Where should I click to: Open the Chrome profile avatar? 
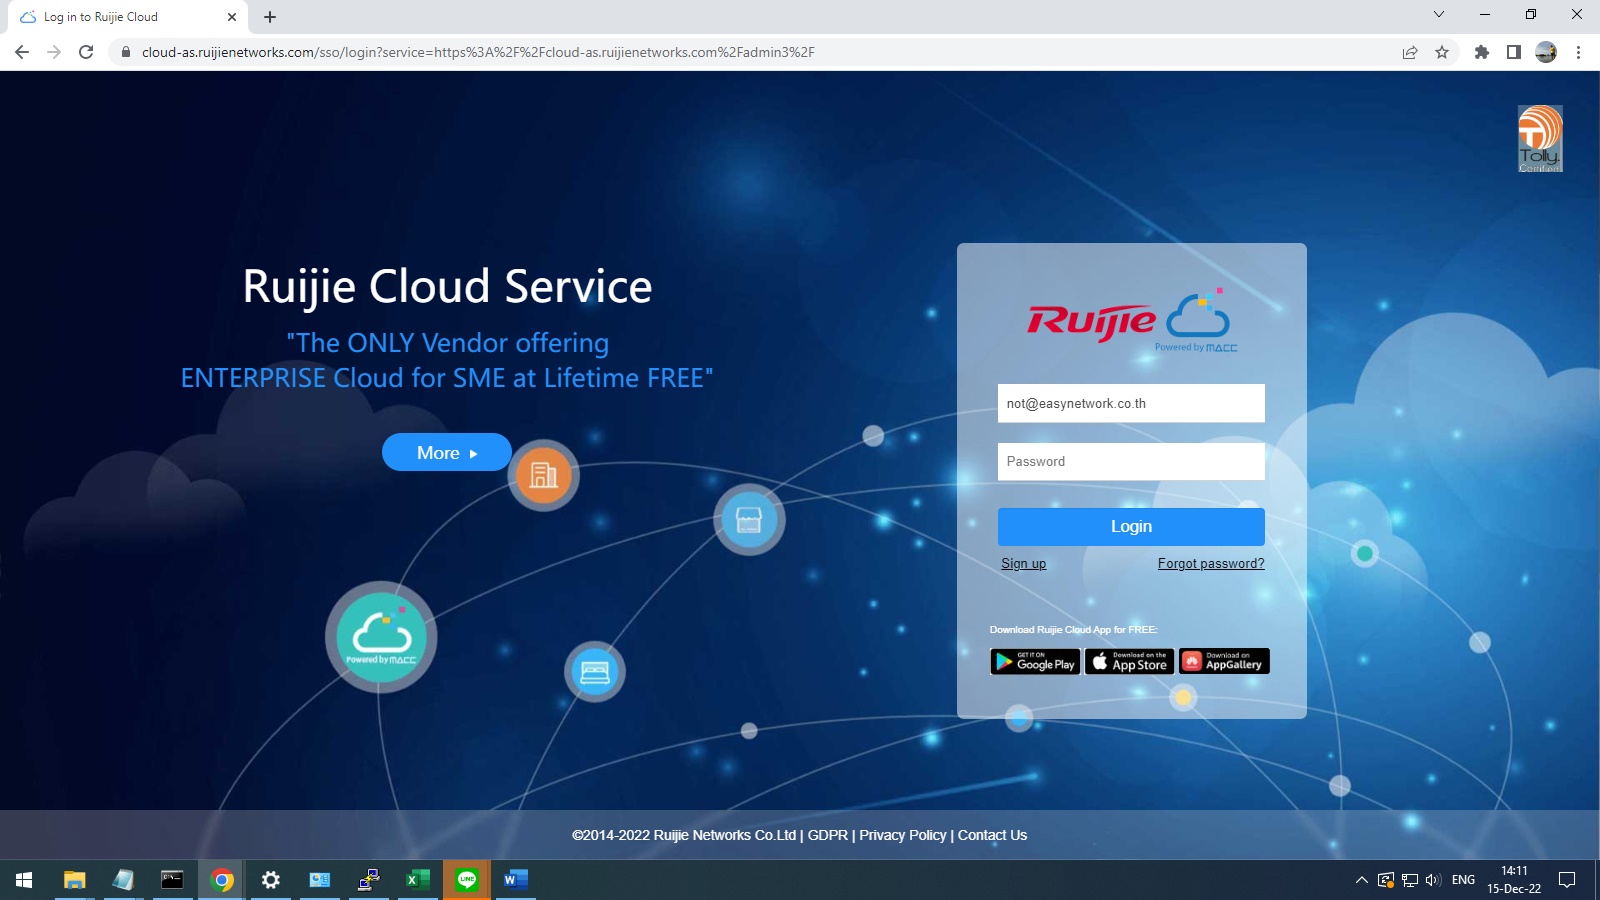[x=1546, y=52]
